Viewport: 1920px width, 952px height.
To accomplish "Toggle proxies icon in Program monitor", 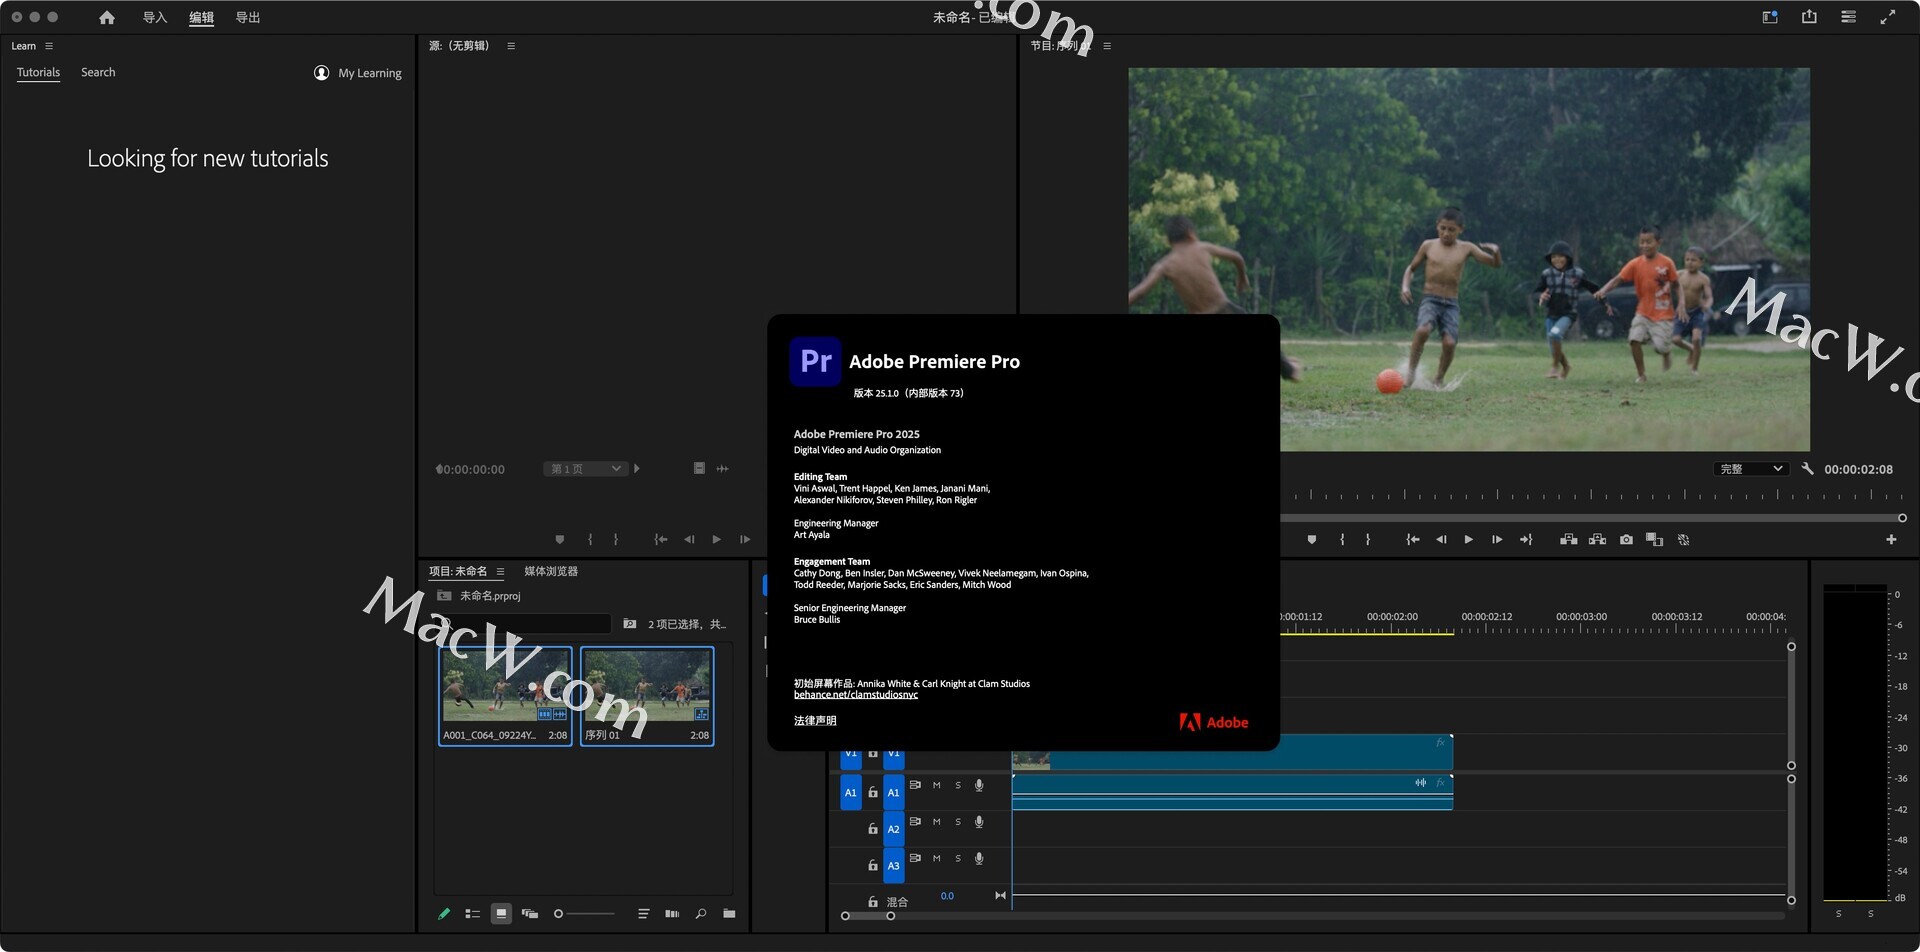I will (x=1684, y=539).
